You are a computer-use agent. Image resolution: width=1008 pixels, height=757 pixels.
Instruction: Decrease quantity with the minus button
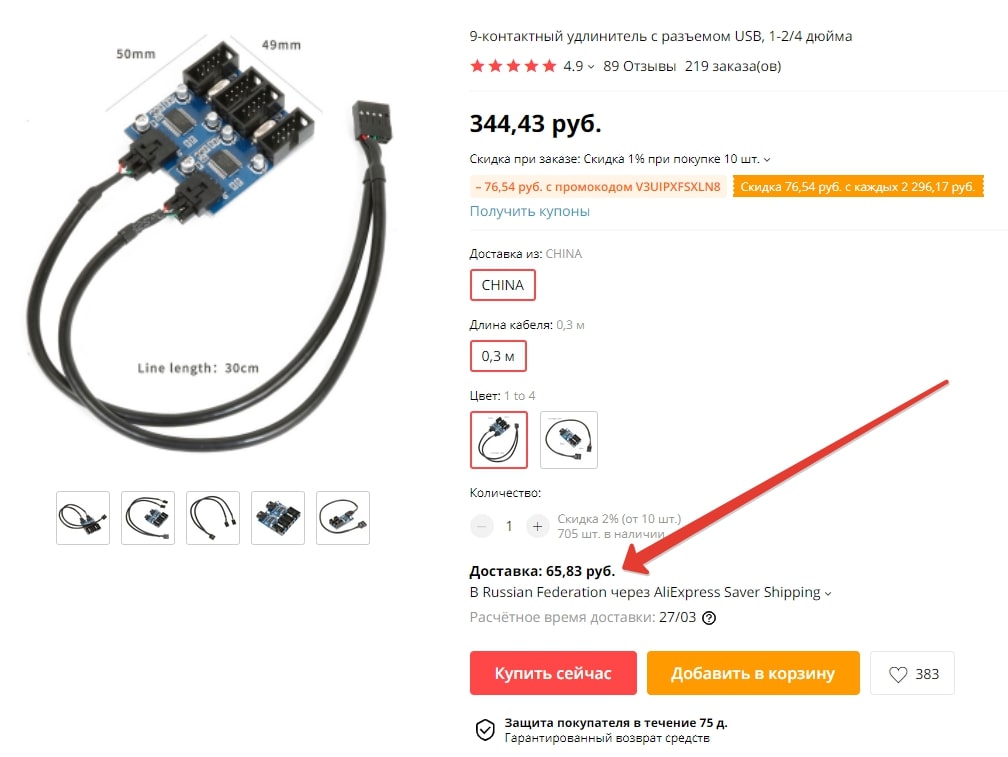coord(481,526)
